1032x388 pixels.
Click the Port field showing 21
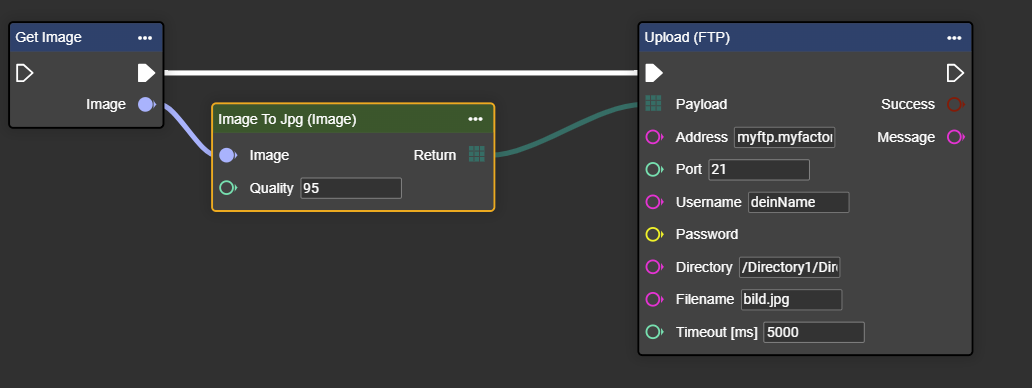[x=759, y=169]
